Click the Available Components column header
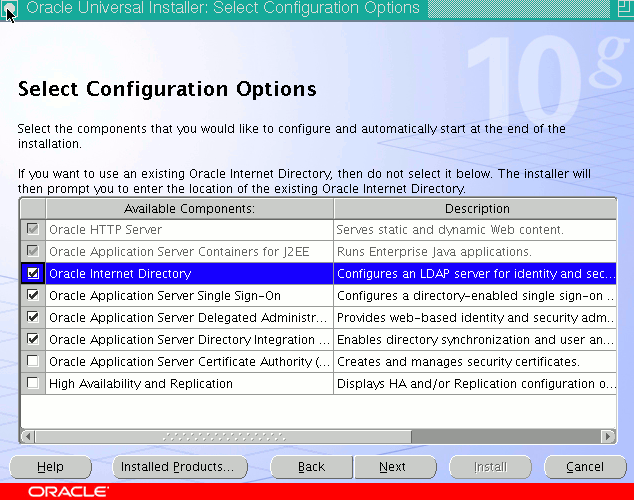This screenshot has height=500, width=634. click(190, 209)
